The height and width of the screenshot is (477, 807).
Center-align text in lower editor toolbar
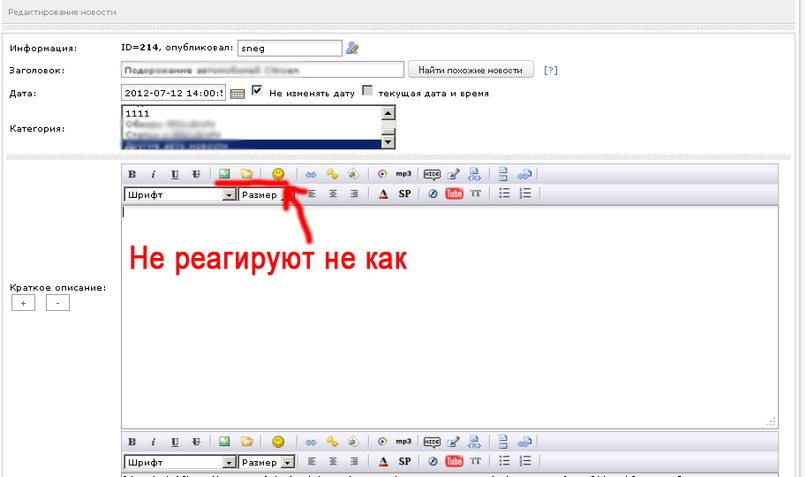point(333,461)
